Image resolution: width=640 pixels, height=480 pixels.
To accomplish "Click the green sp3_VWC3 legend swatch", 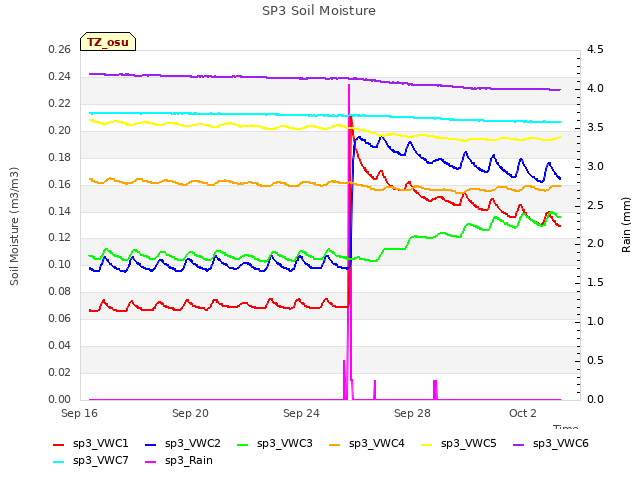I will pos(243,444).
